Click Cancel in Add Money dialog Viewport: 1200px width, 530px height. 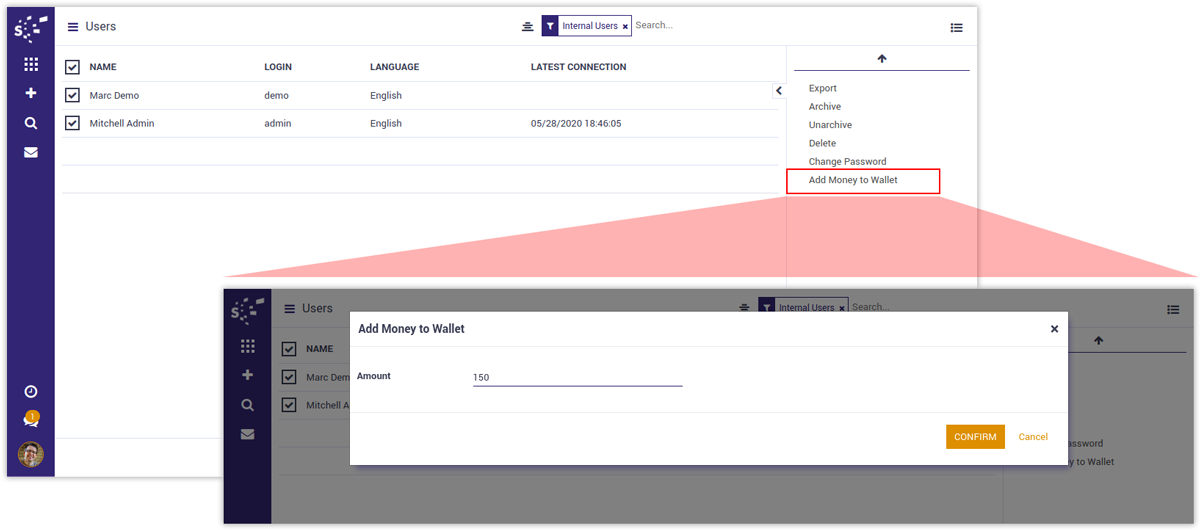(x=1033, y=437)
